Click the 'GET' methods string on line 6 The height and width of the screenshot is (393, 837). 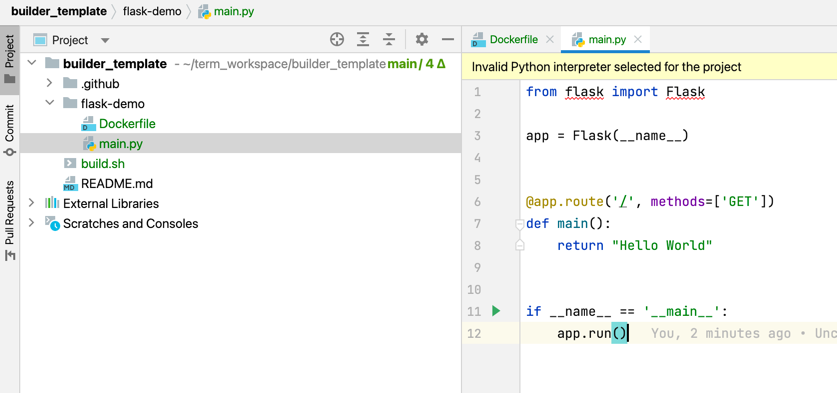740,202
